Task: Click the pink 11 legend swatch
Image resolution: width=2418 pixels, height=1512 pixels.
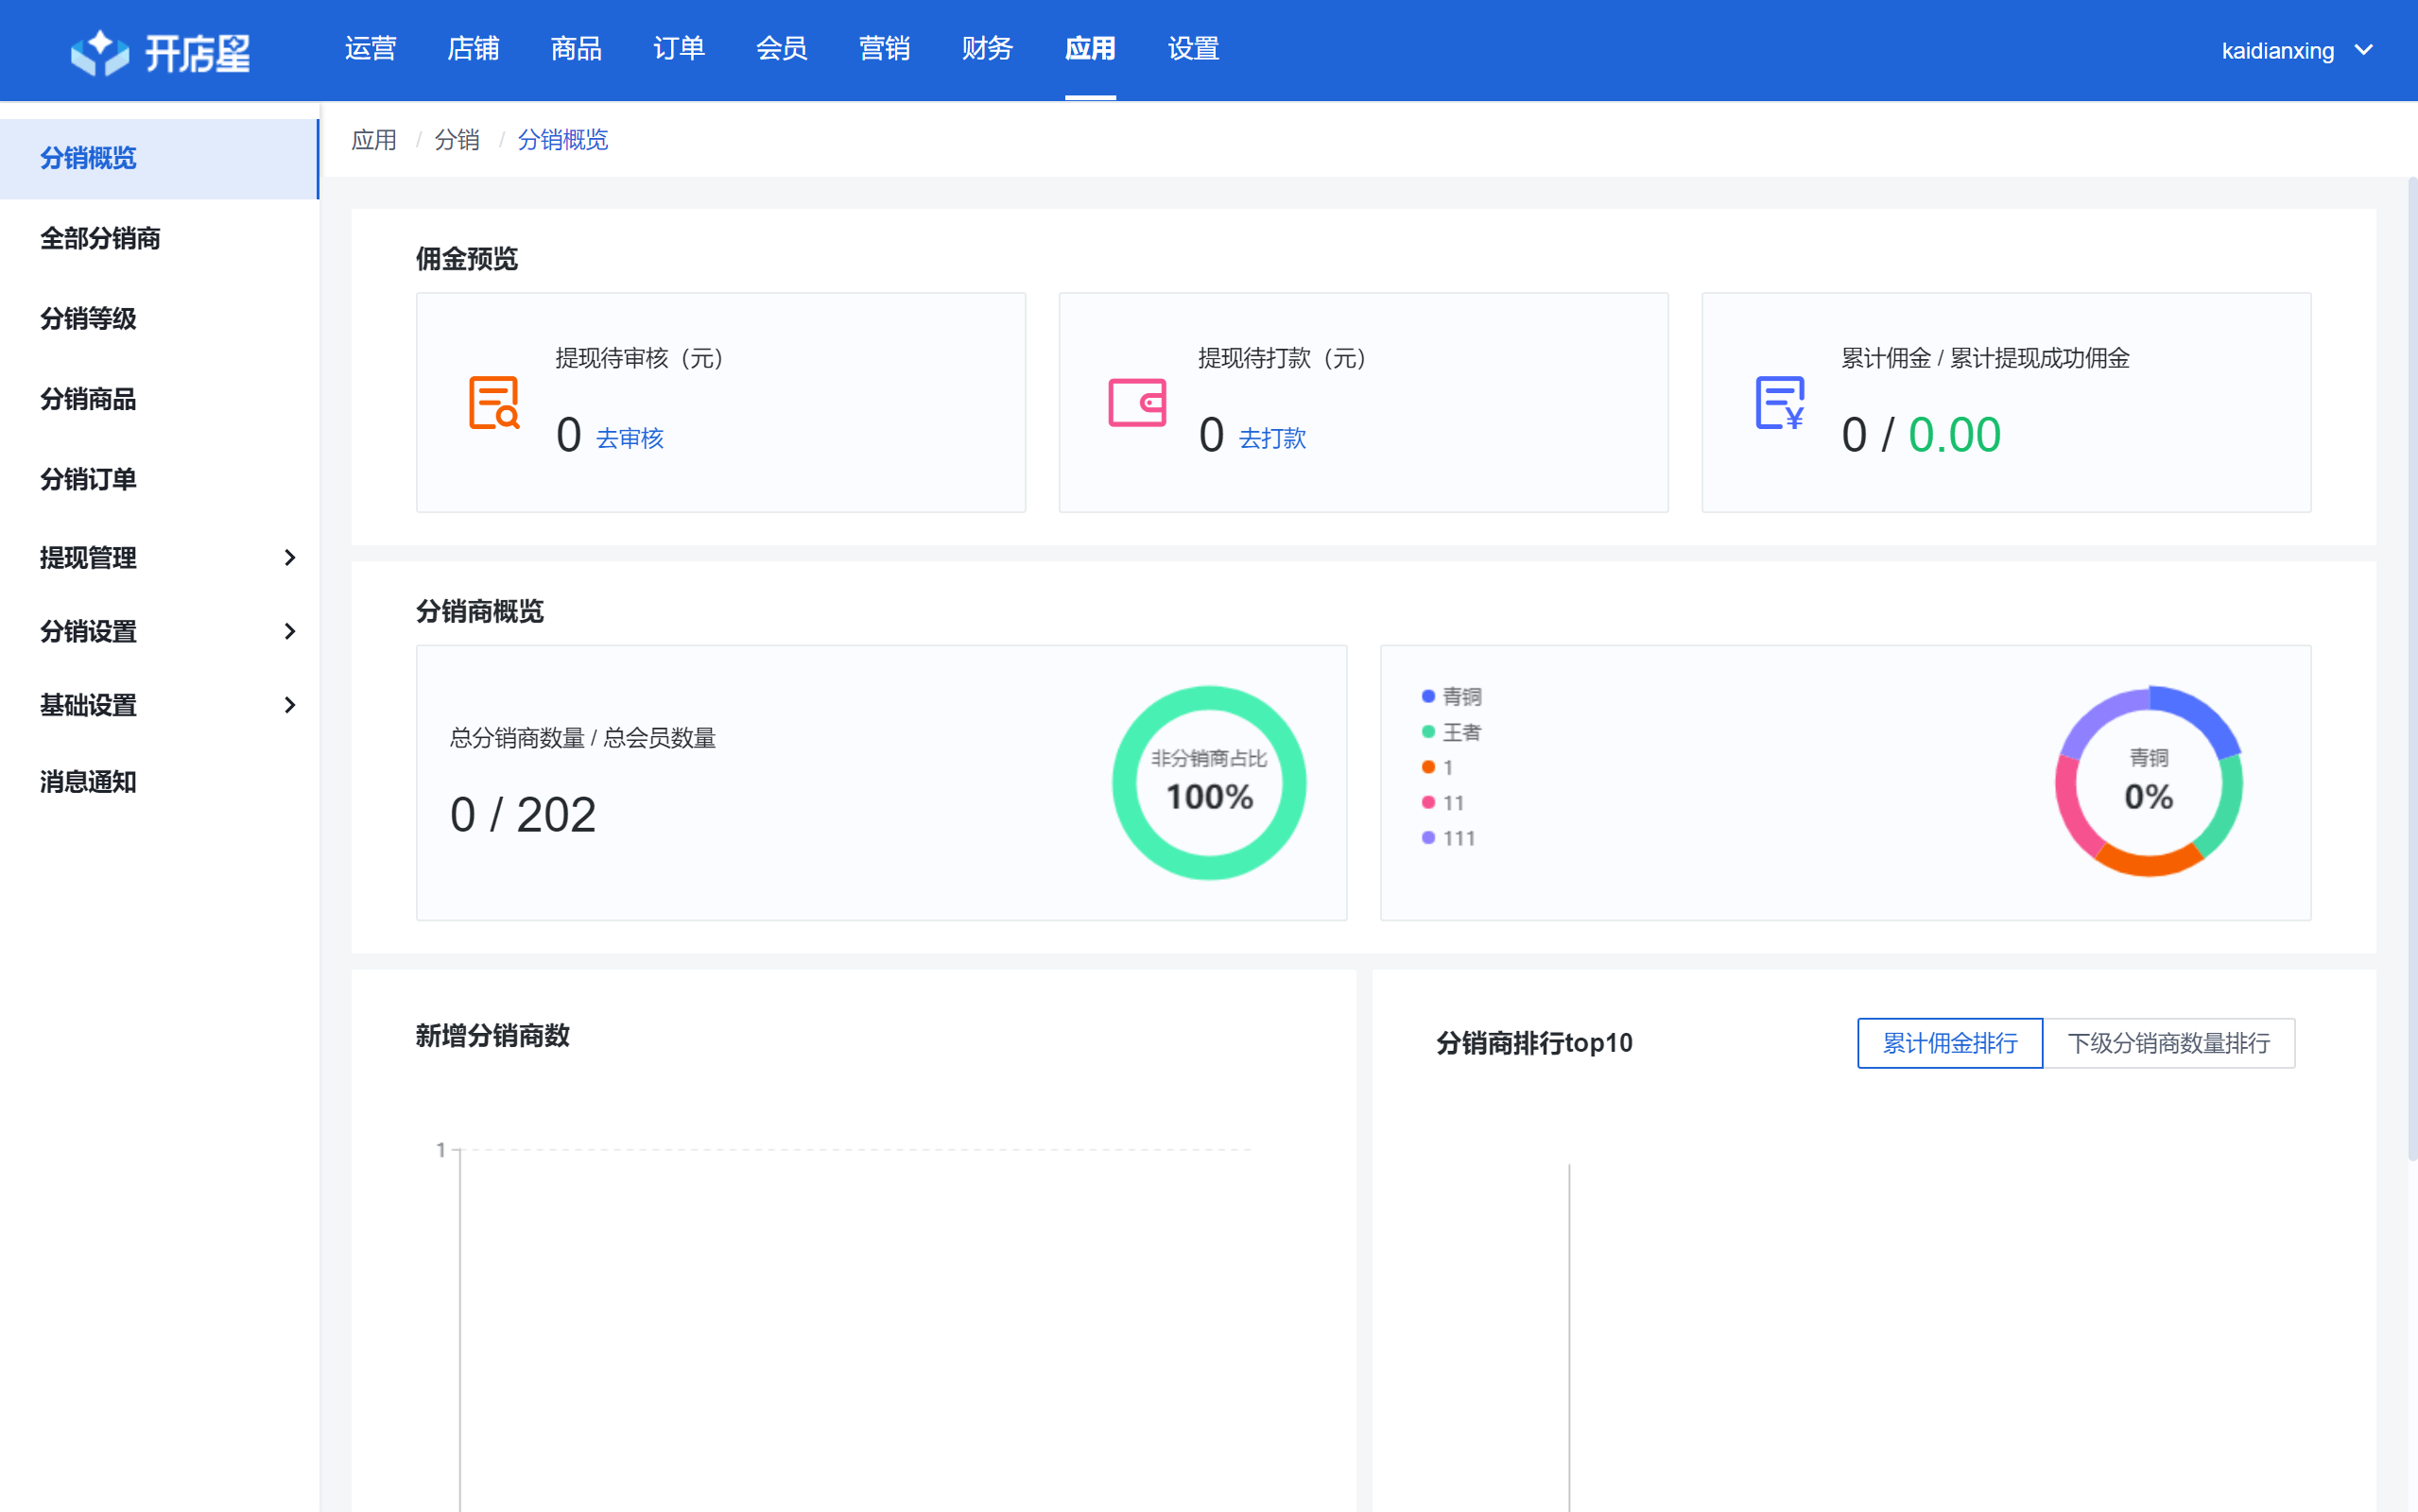Action: point(1428,802)
